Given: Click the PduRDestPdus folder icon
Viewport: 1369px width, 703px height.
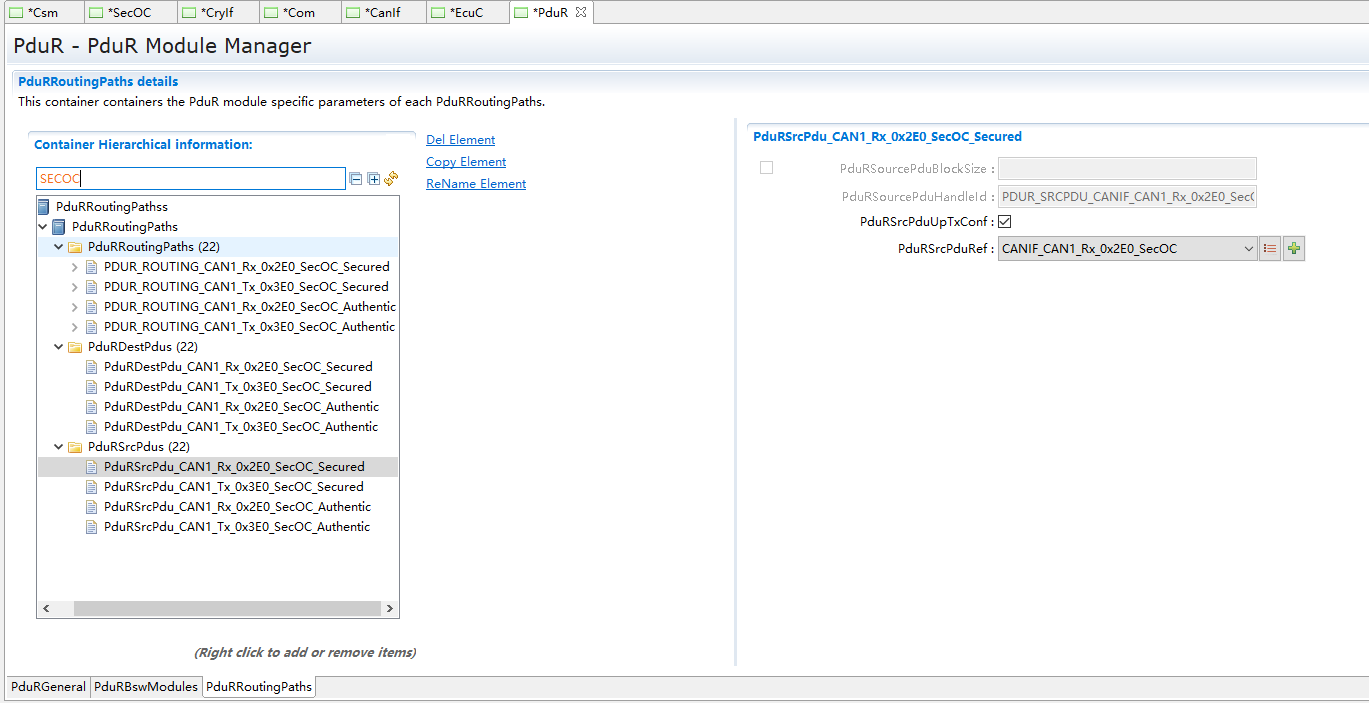Looking at the screenshot, I should coord(75,347).
